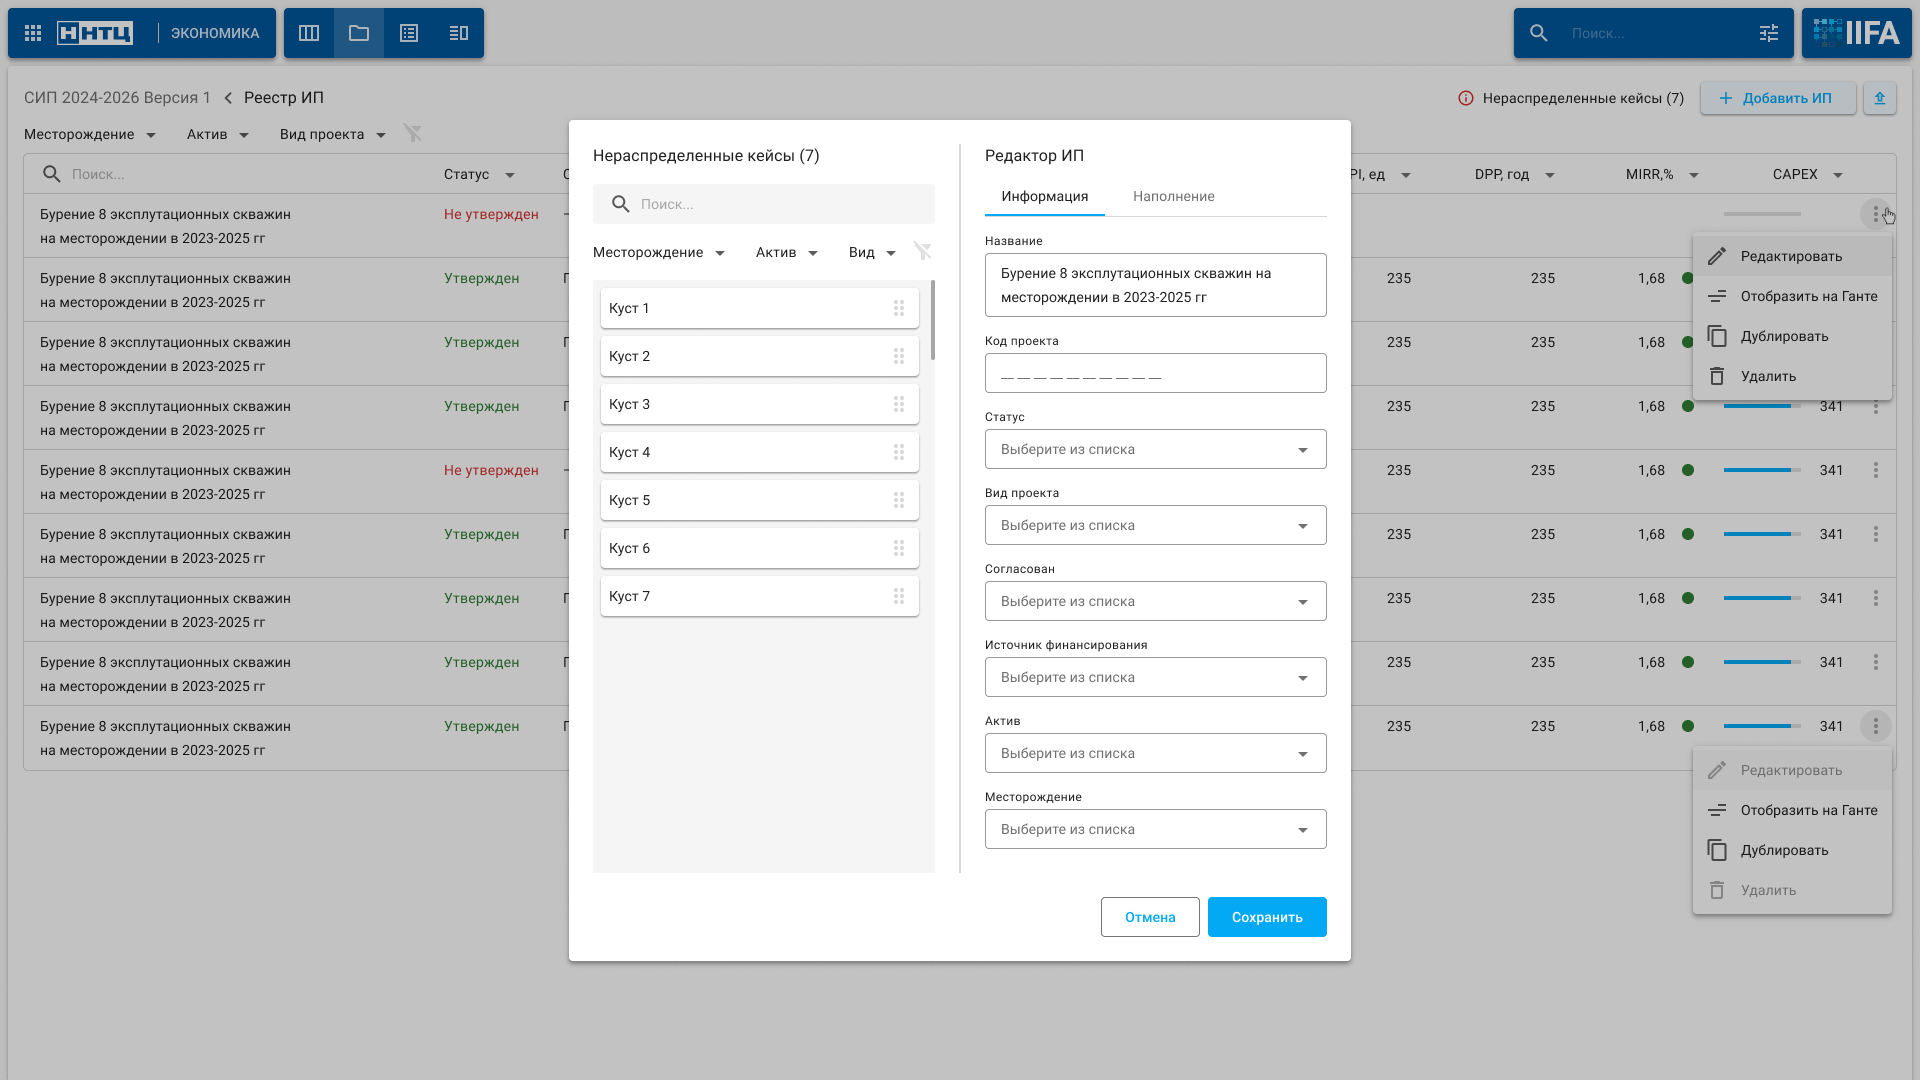Open the apps grid menu icon
Viewport: 1920px width, 1080px height.
pyautogui.click(x=33, y=33)
